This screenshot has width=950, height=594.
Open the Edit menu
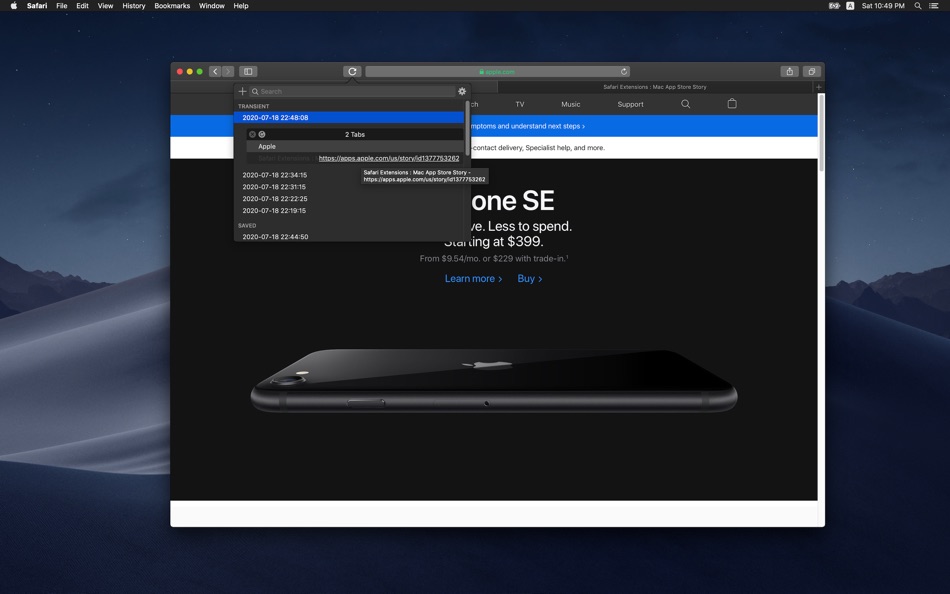[x=82, y=5]
